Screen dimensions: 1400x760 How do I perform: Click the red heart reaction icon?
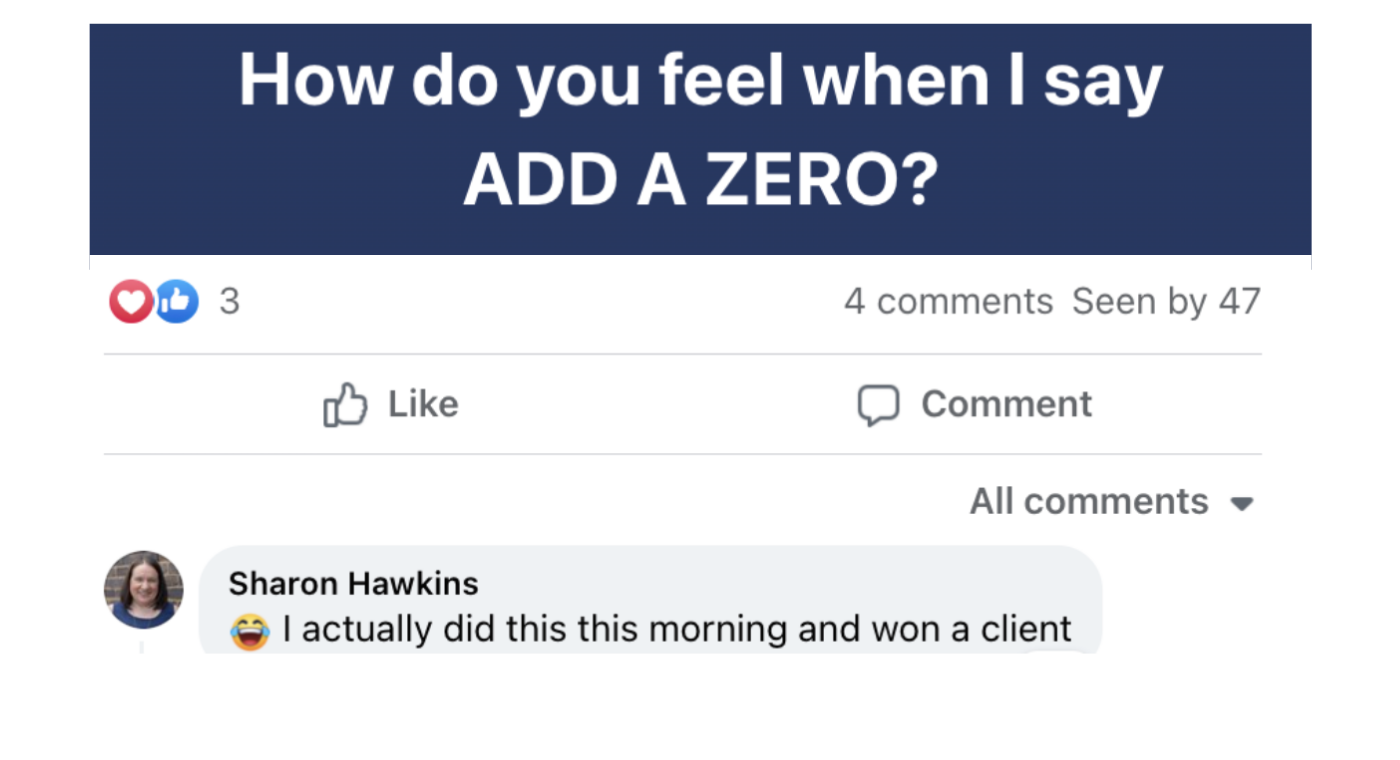coord(130,302)
